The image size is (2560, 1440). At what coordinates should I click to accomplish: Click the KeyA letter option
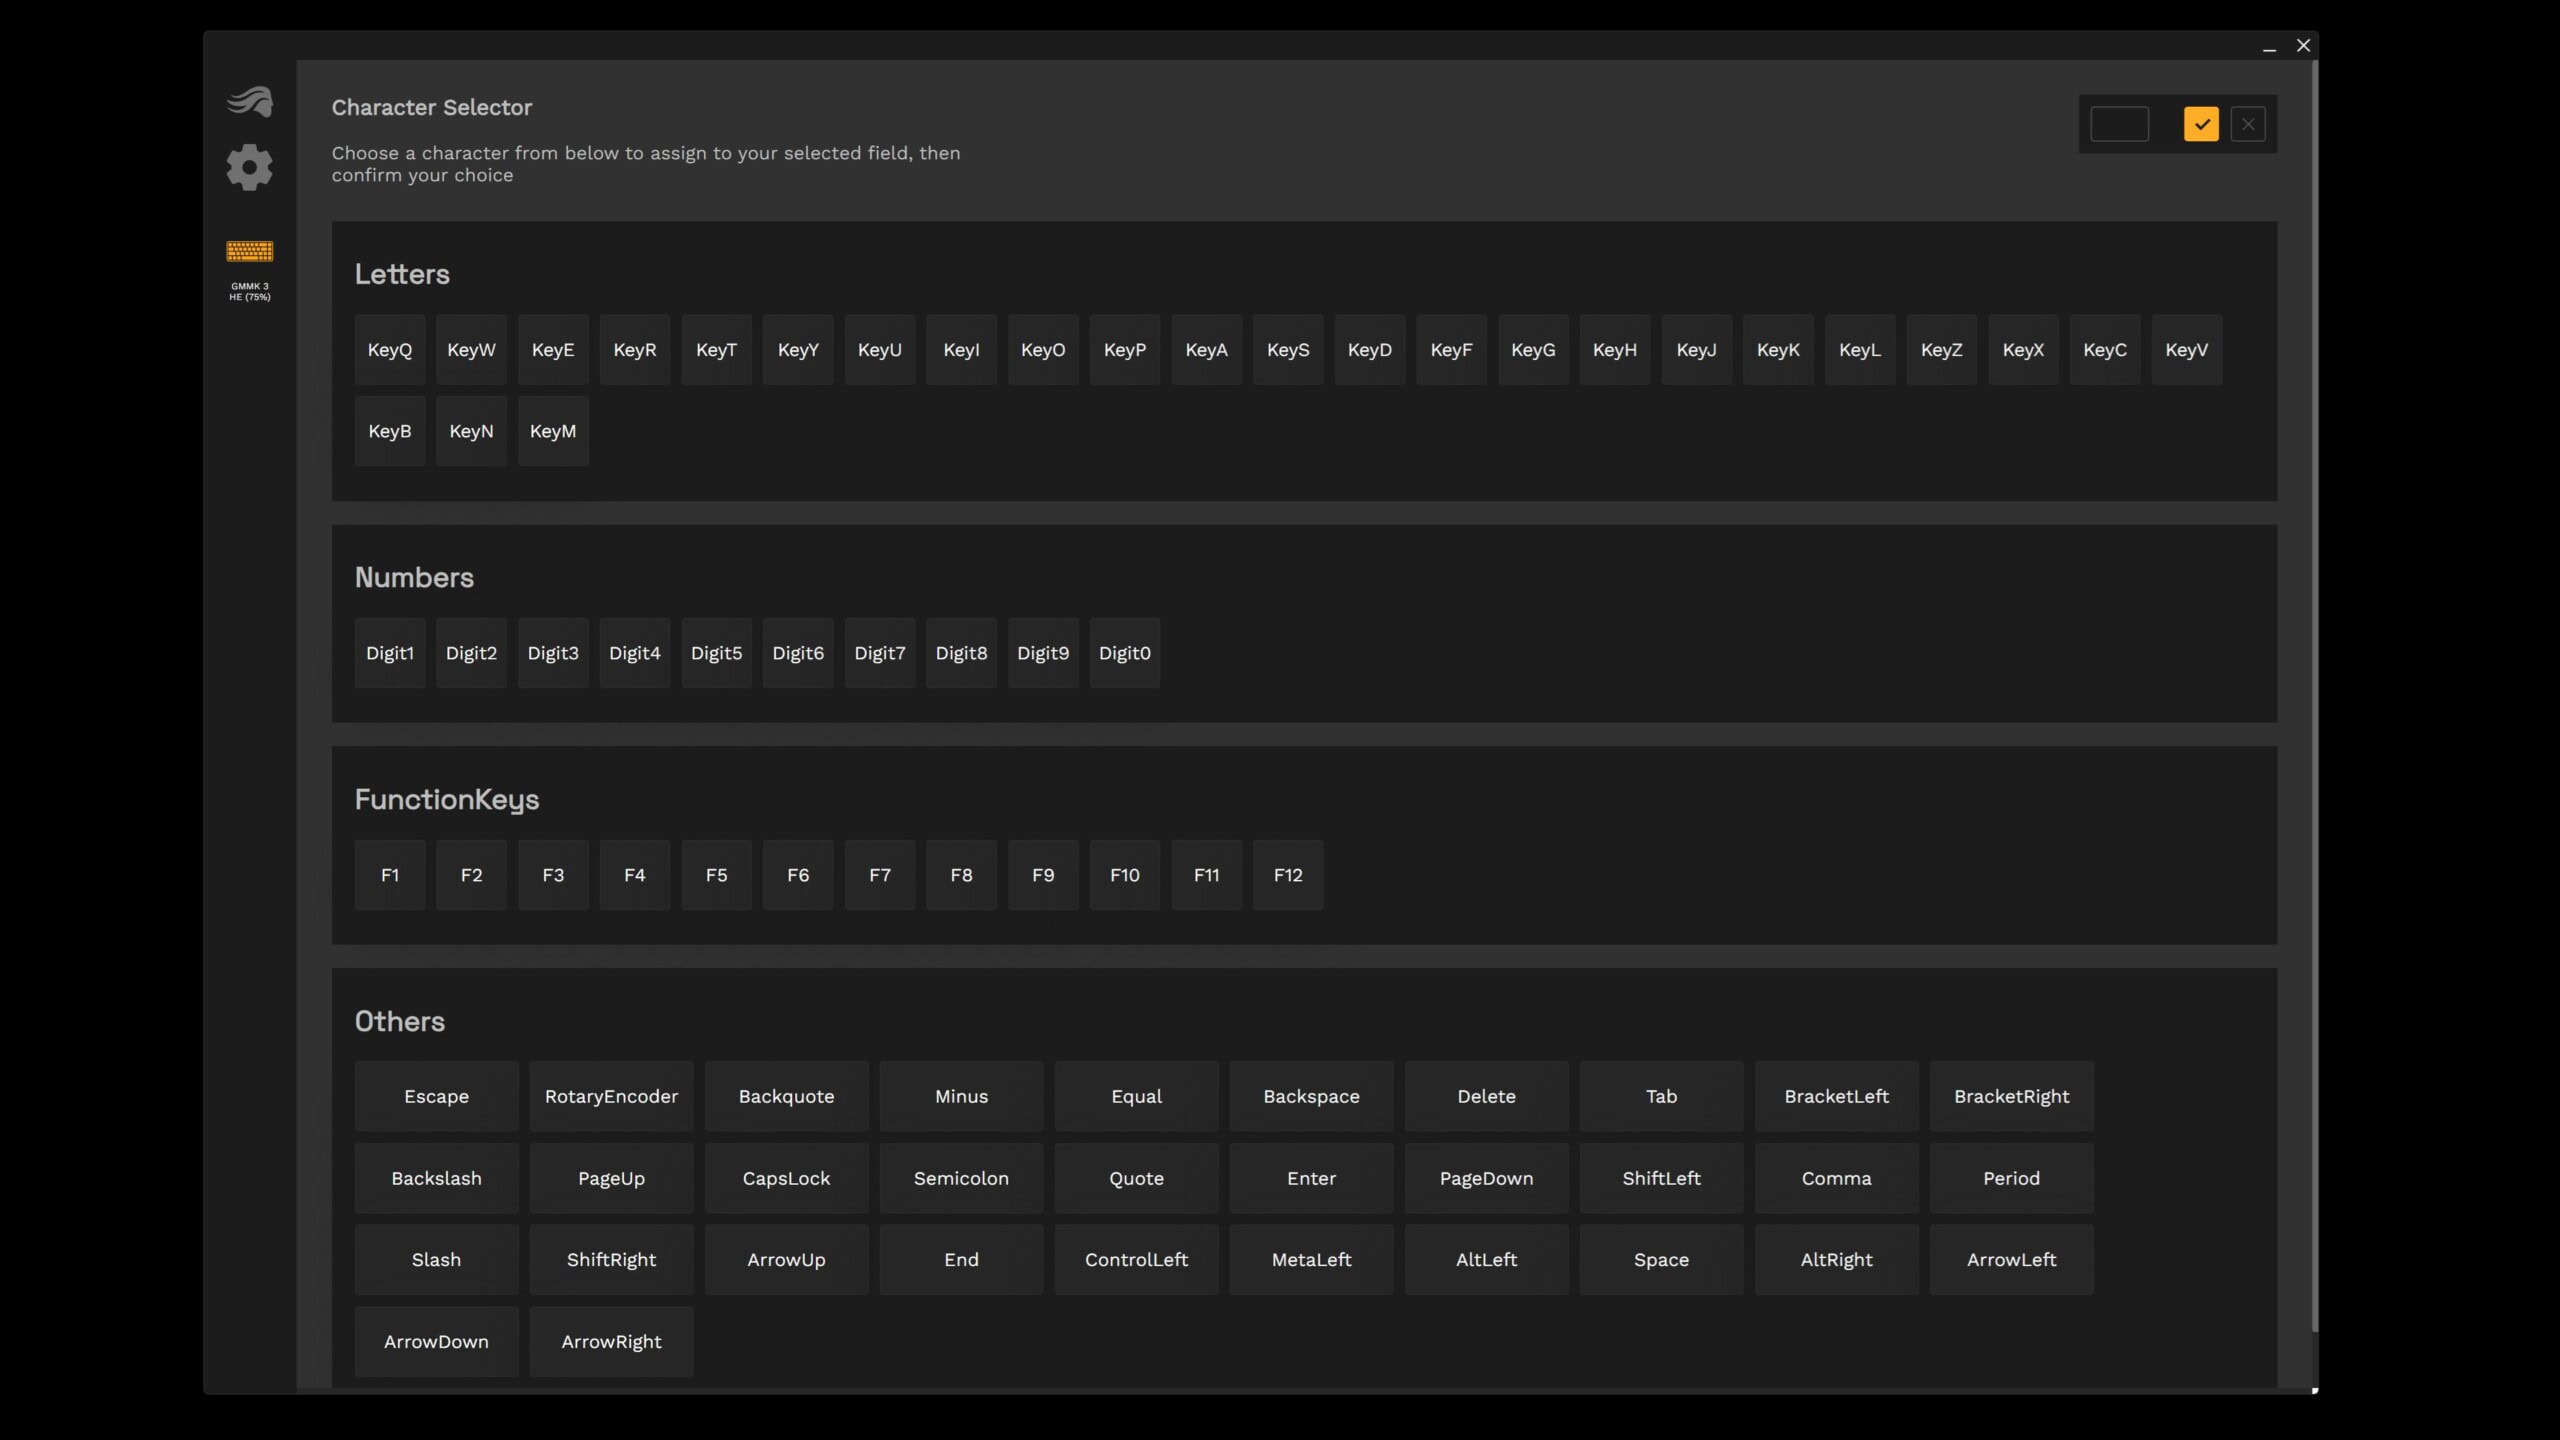click(x=1206, y=348)
